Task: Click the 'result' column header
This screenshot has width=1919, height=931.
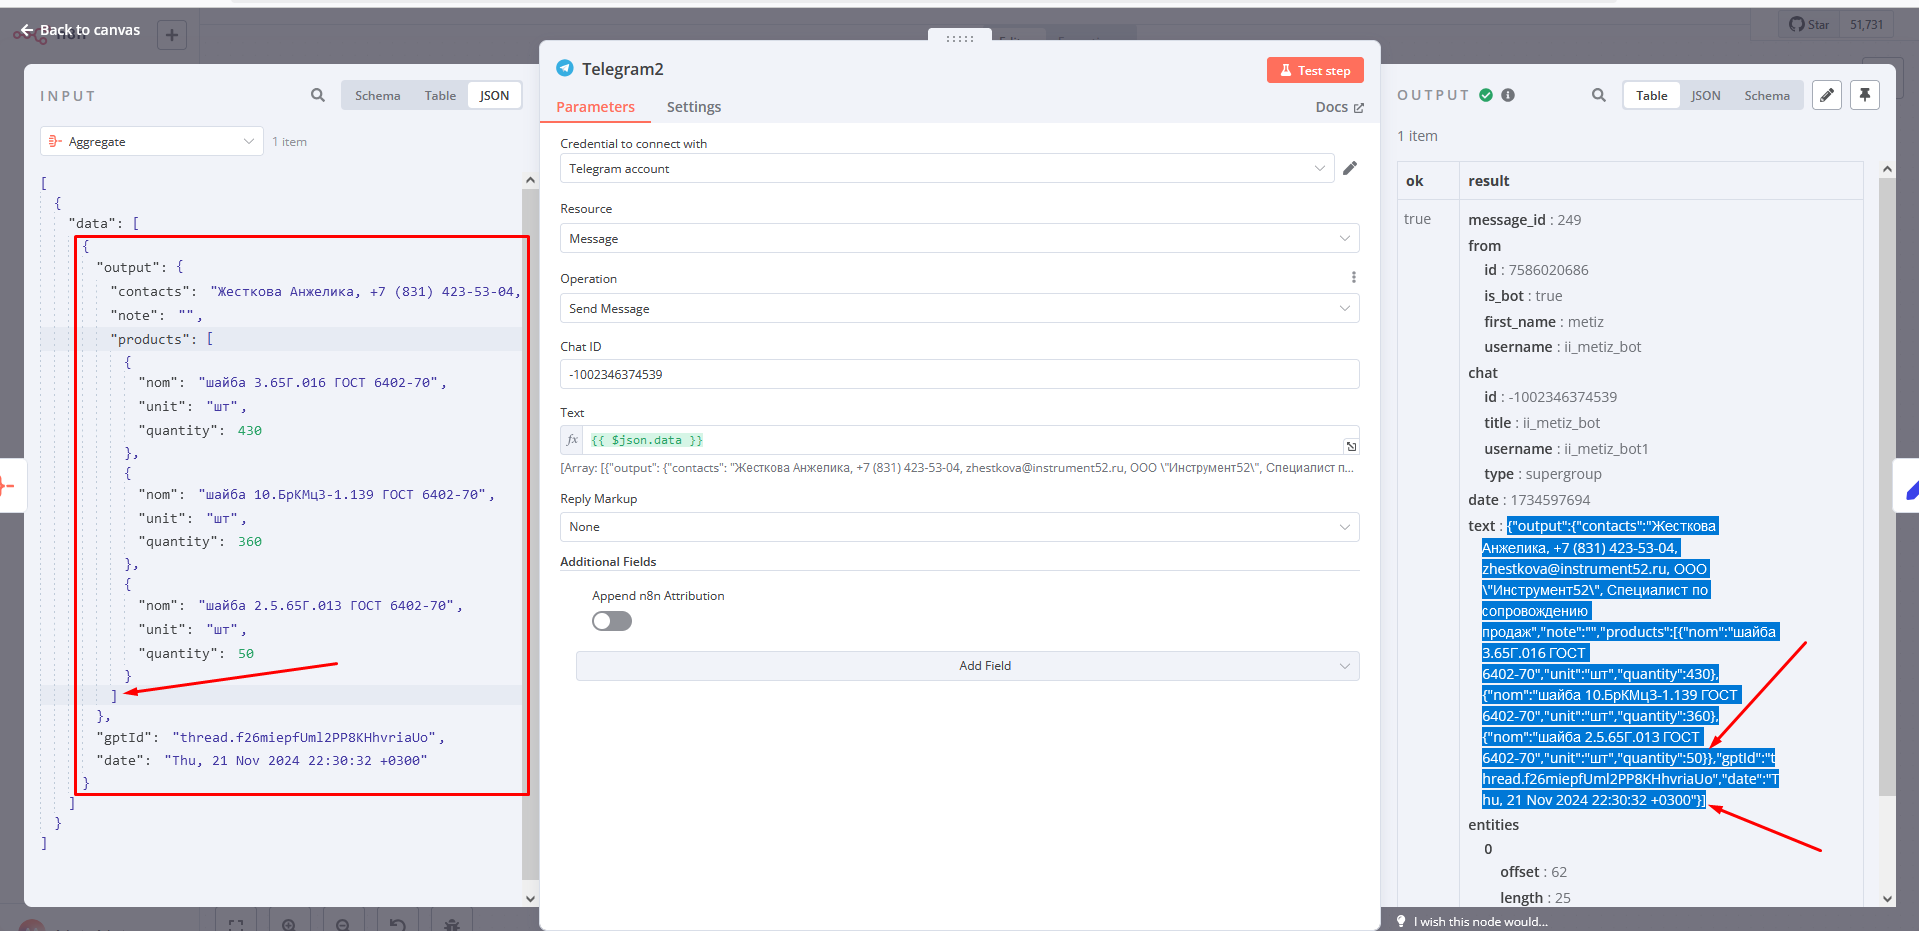Action: click(1489, 181)
